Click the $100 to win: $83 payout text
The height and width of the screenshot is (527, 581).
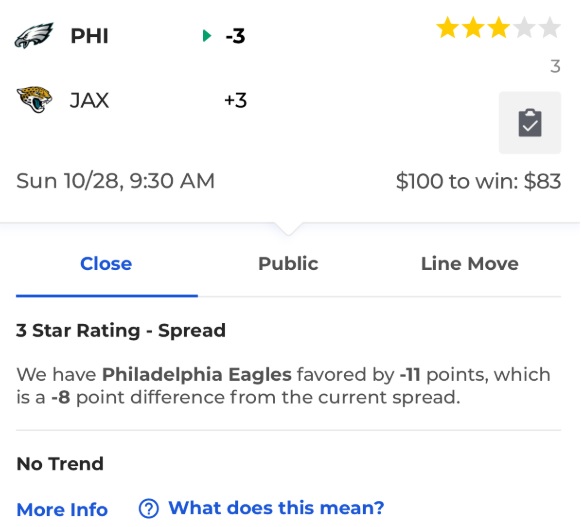(478, 181)
